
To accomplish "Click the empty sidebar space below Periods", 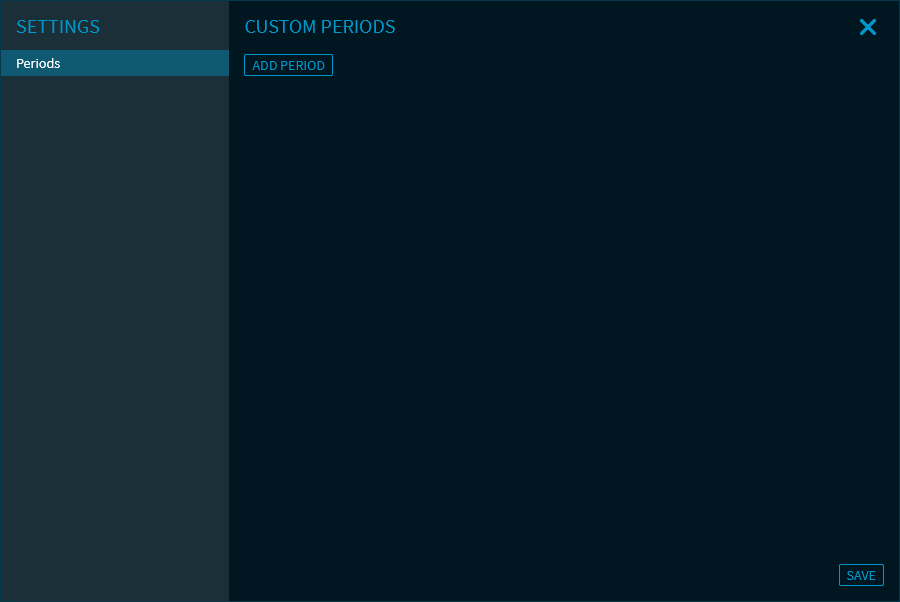I will point(114,330).
